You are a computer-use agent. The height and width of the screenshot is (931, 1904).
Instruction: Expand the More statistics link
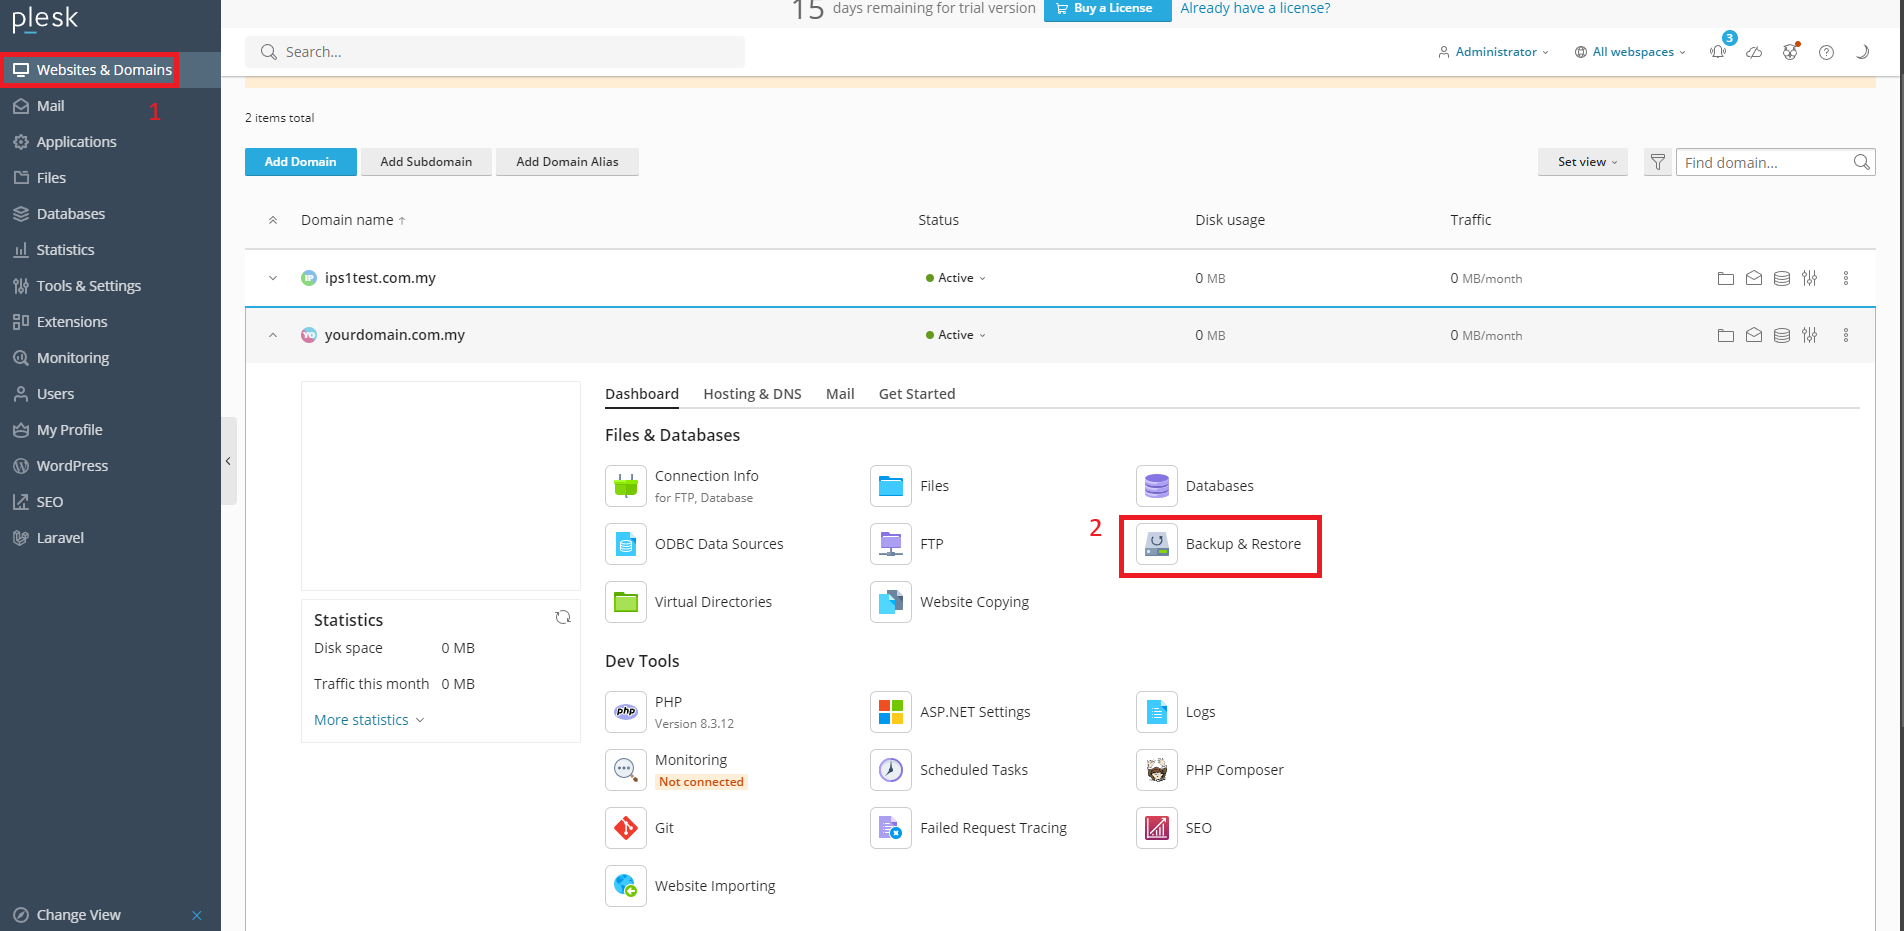tap(369, 720)
